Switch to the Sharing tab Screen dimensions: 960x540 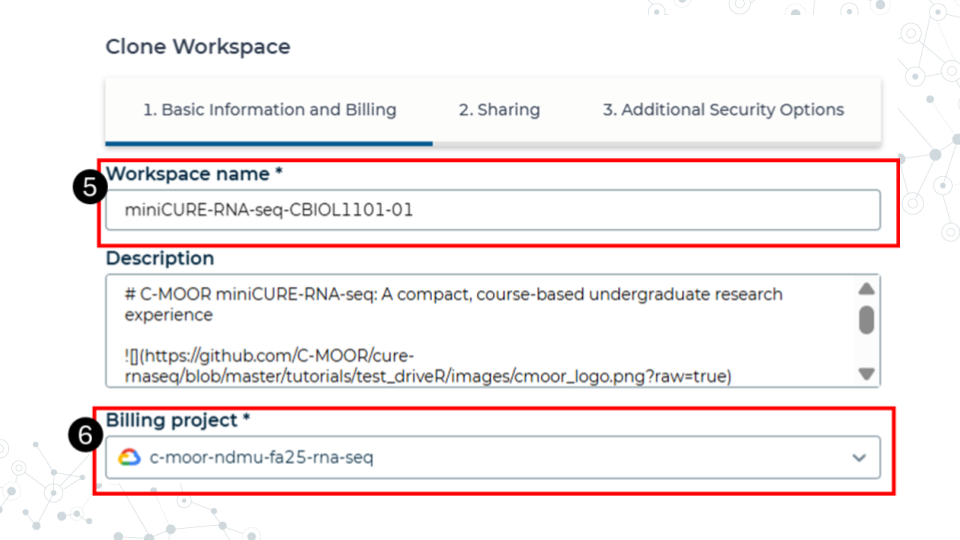click(x=499, y=110)
